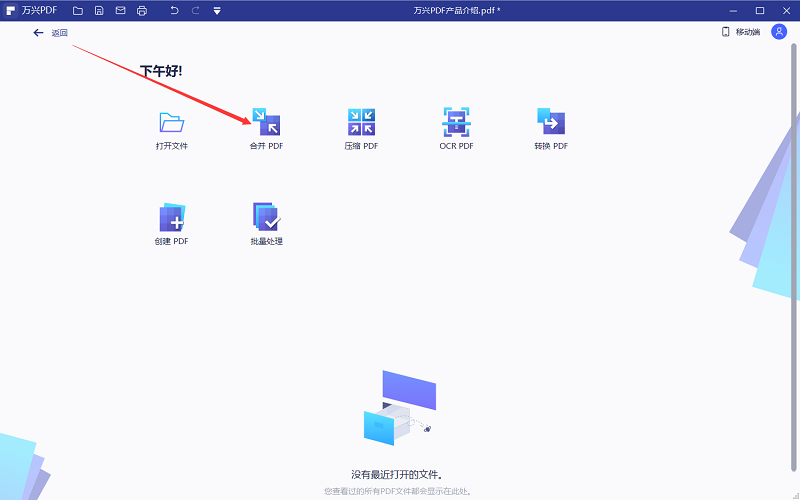Click the 下午好! greeting text
The image size is (800, 500).
click(x=161, y=71)
